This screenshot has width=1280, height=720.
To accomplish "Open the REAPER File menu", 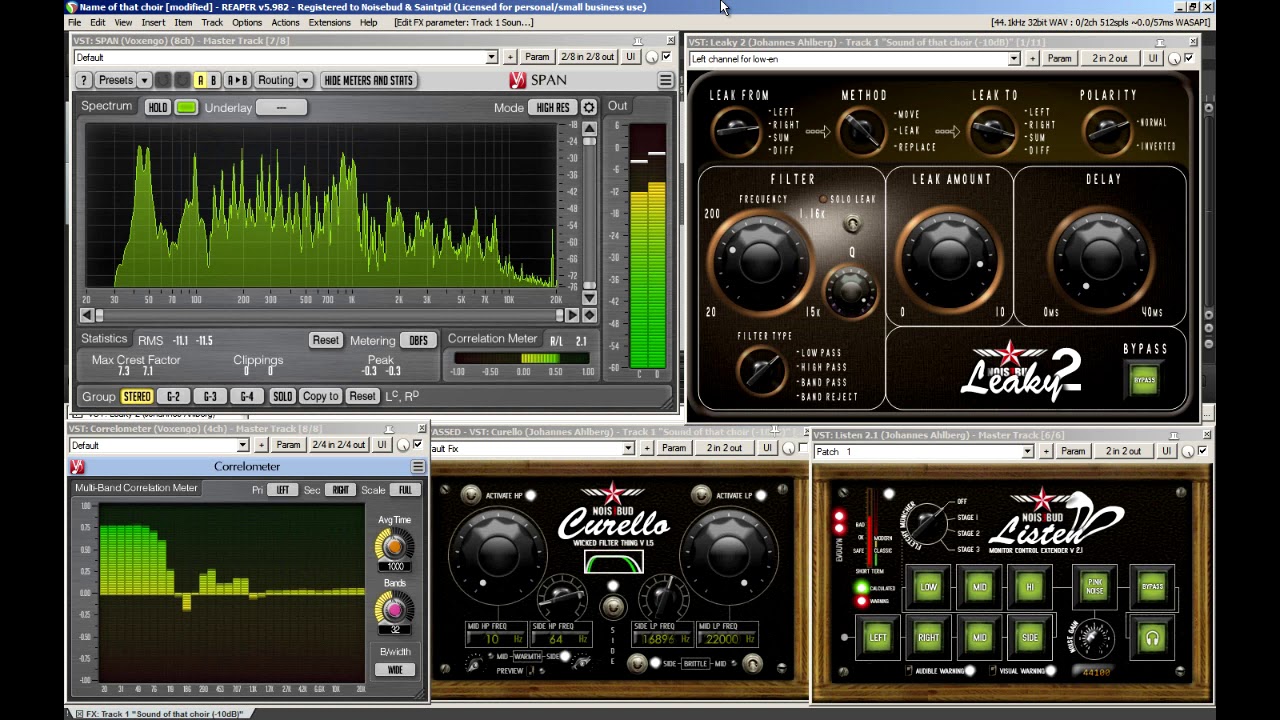I will [x=75, y=22].
